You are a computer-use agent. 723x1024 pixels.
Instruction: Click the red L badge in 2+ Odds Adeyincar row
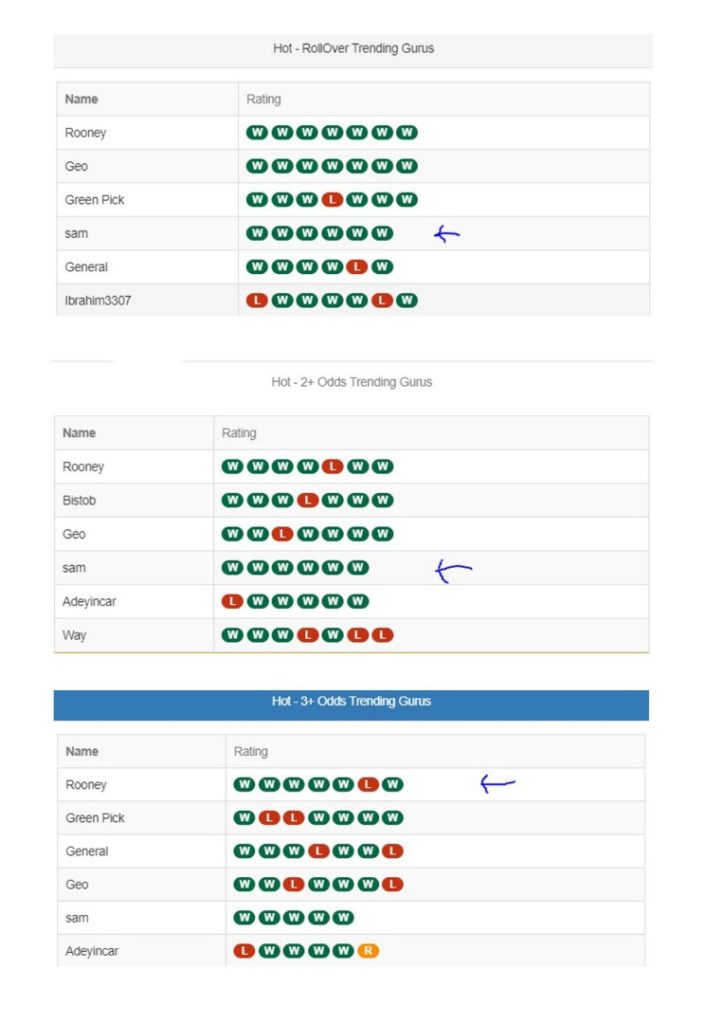(233, 601)
